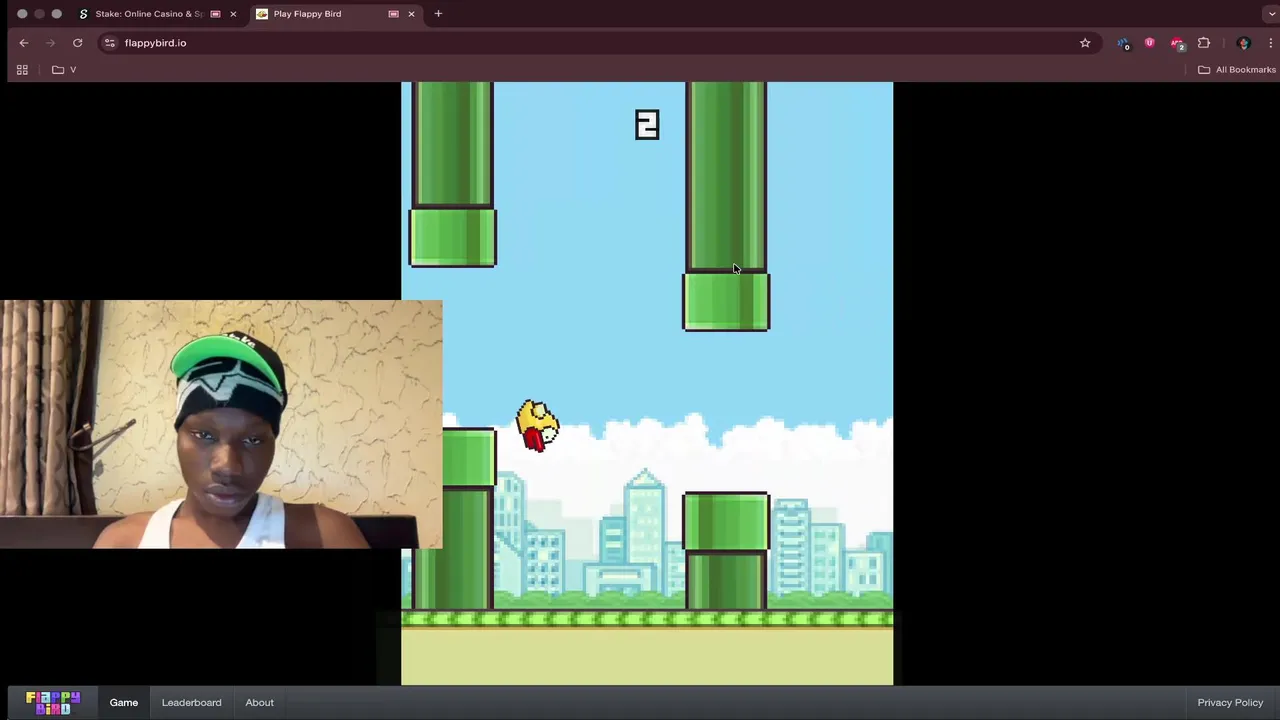Click the webcam overlay video
Image resolution: width=1280 pixels, height=720 pixels.
[221, 424]
